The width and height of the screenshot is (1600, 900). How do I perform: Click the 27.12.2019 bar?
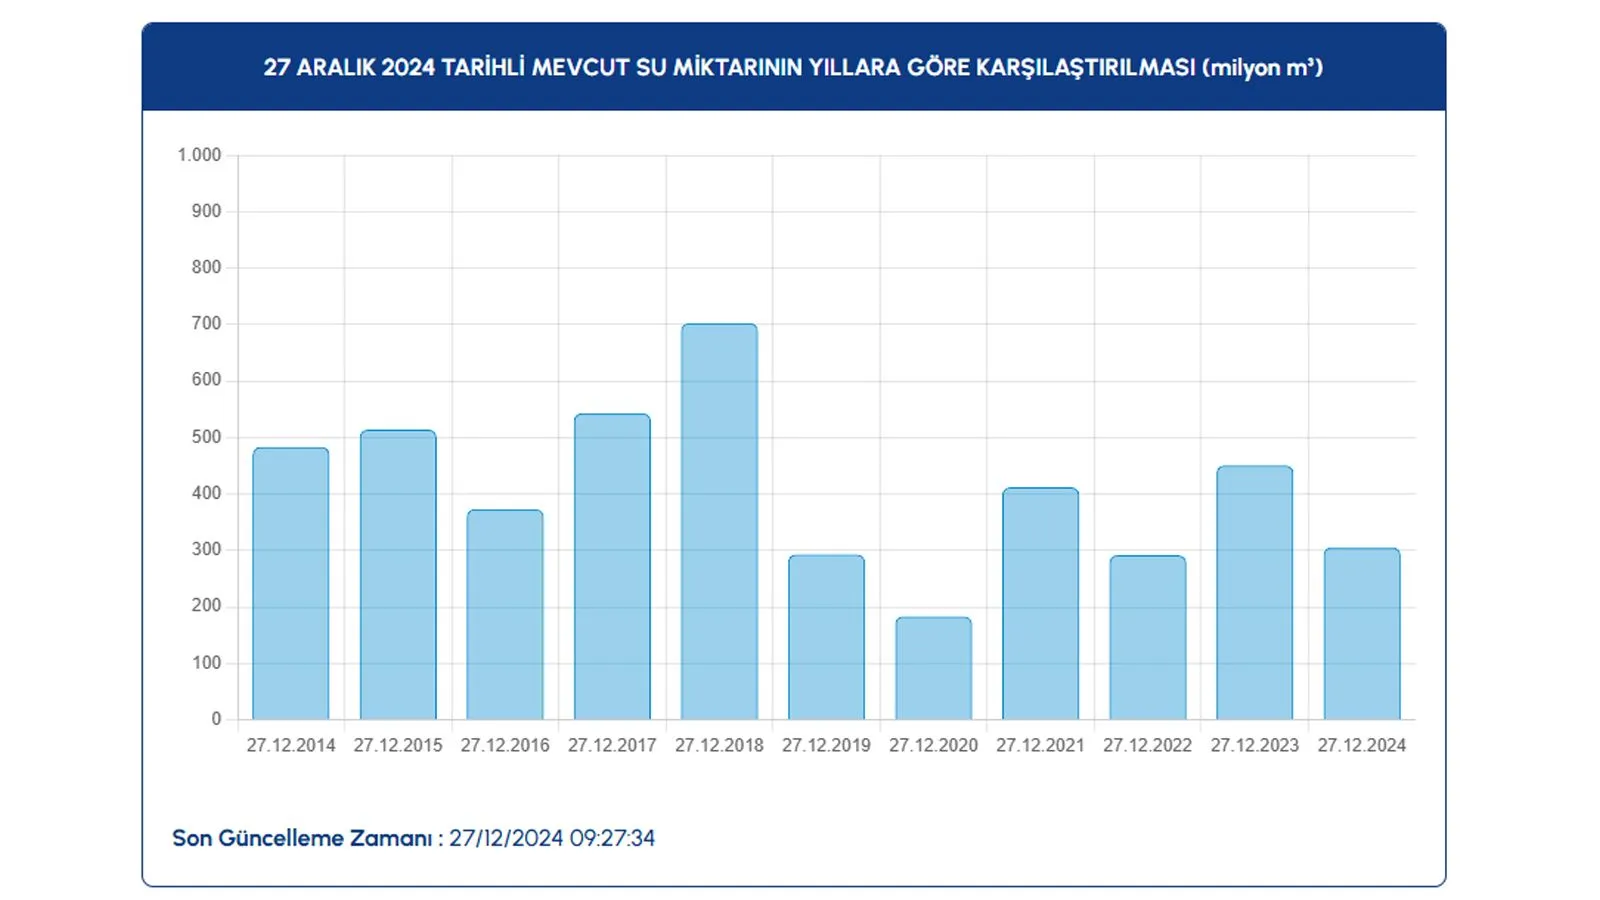826,637
